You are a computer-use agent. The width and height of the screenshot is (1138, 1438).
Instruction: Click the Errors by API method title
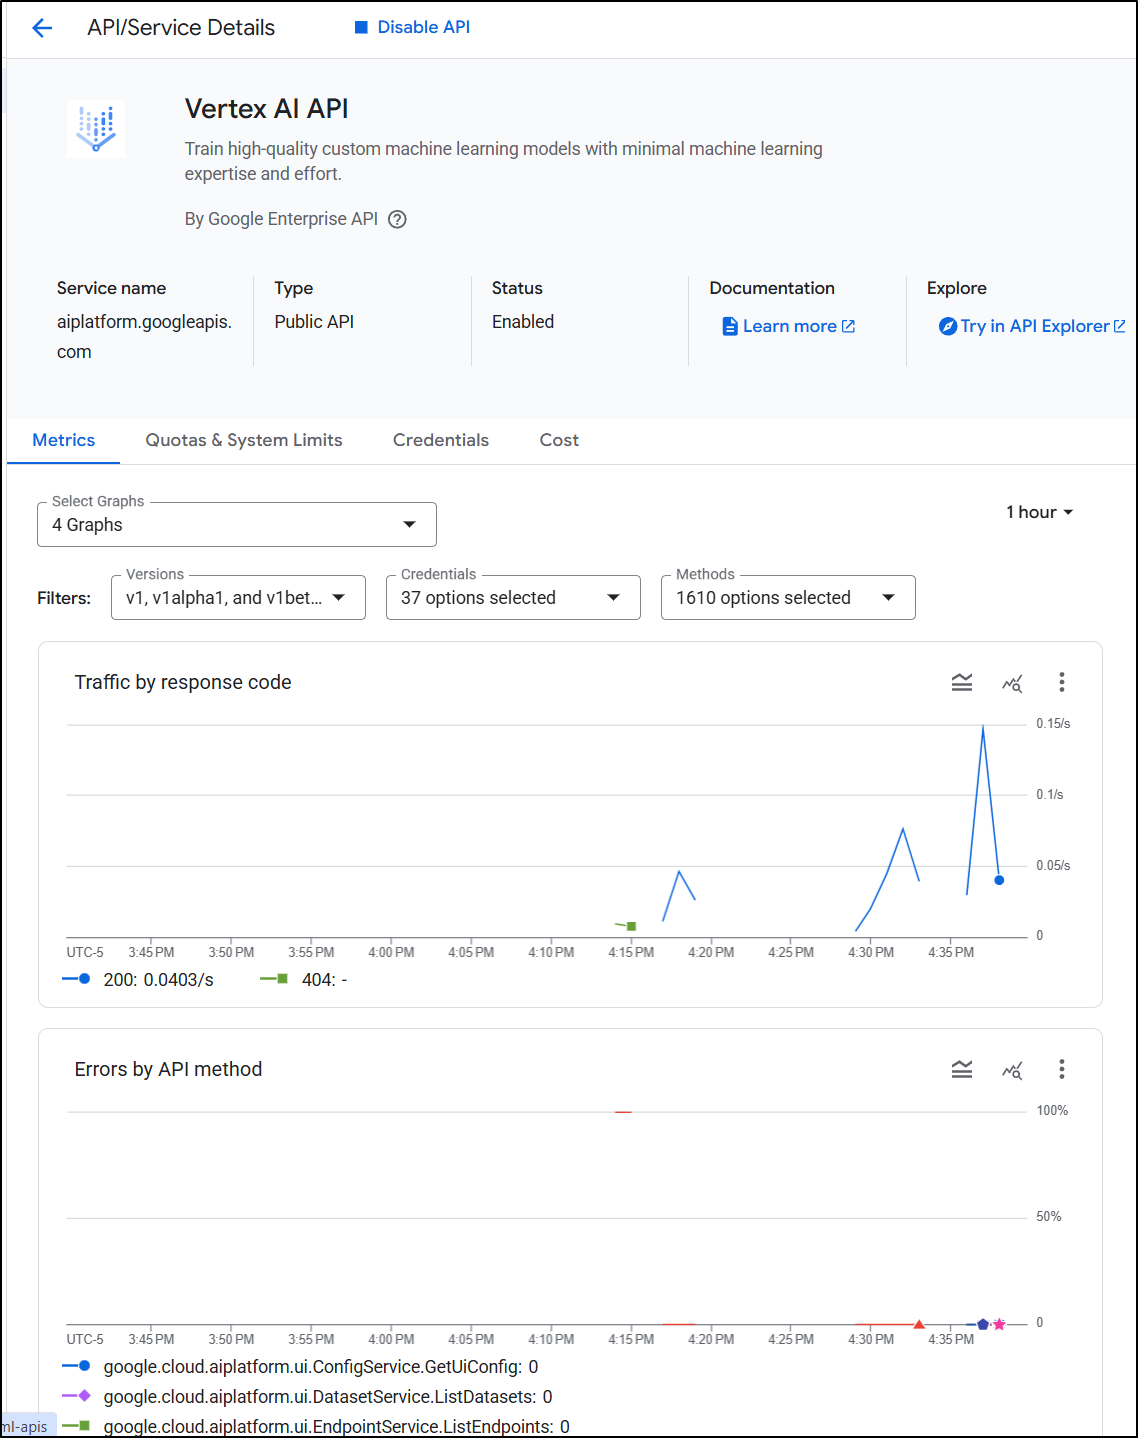(168, 1070)
